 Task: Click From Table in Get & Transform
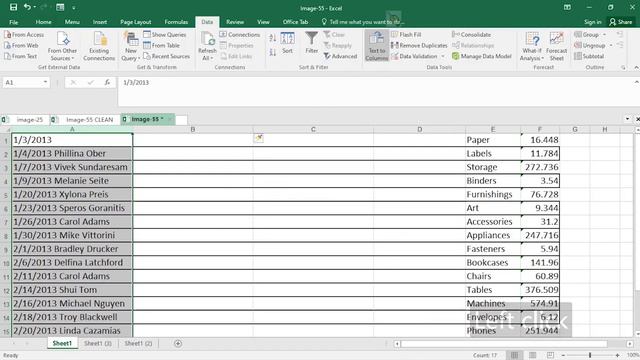coord(161,45)
